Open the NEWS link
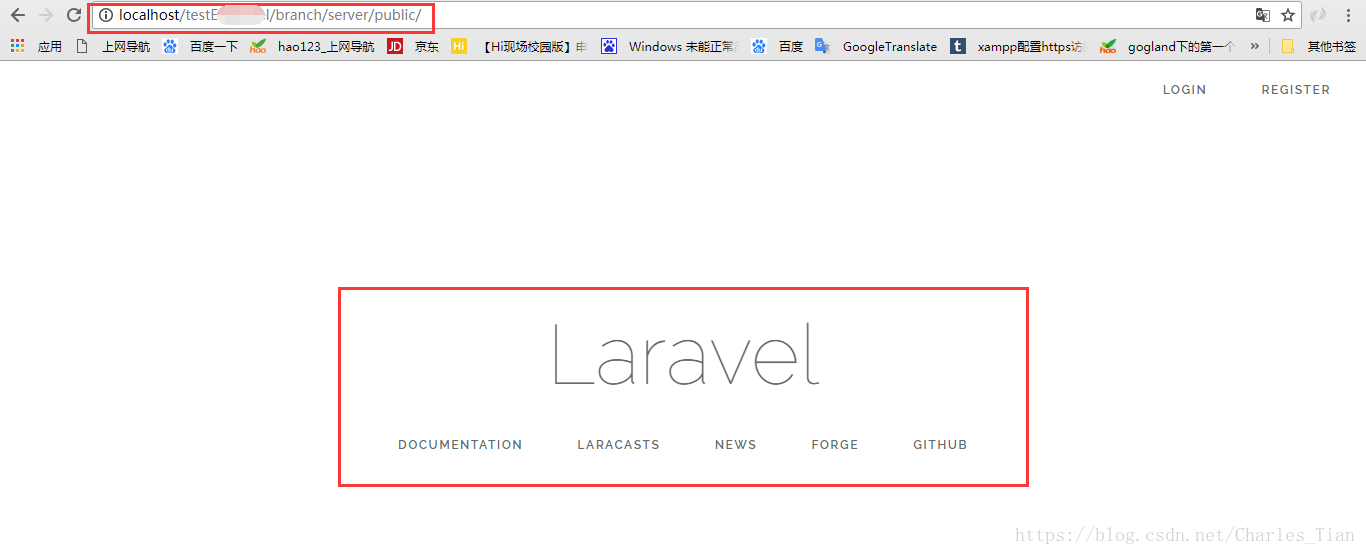 735,445
